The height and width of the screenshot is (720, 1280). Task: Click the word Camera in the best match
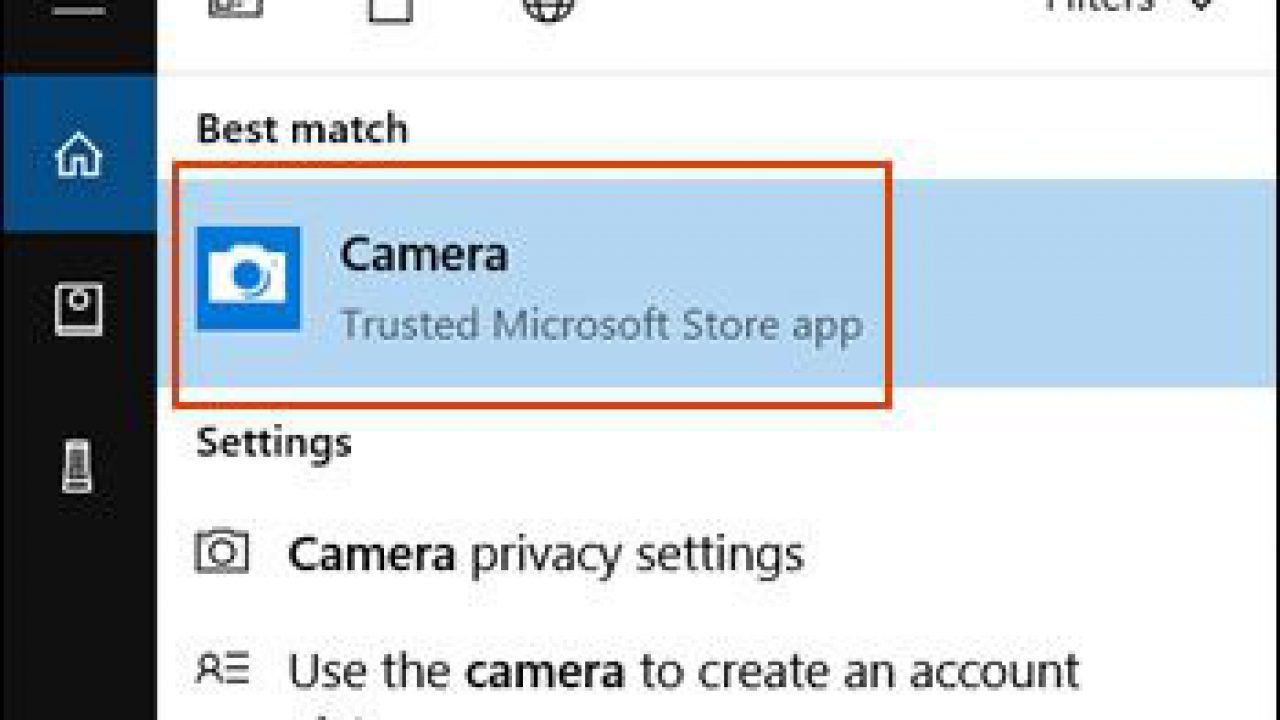point(424,254)
